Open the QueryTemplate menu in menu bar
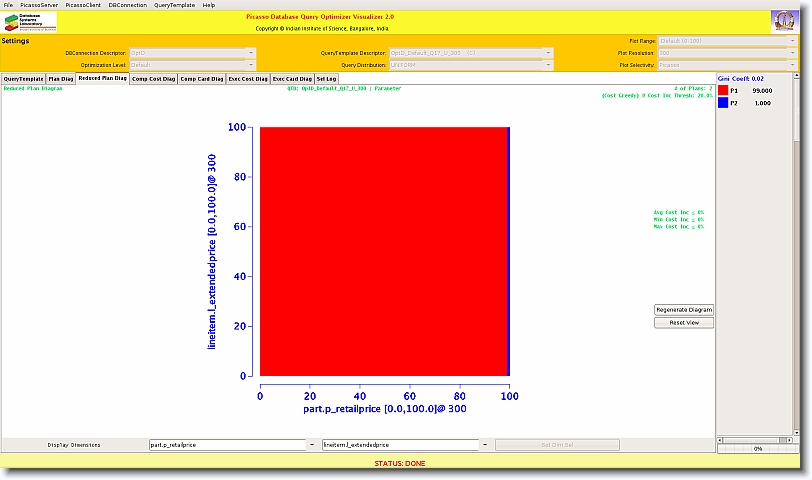 pyautogui.click(x=173, y=5)
